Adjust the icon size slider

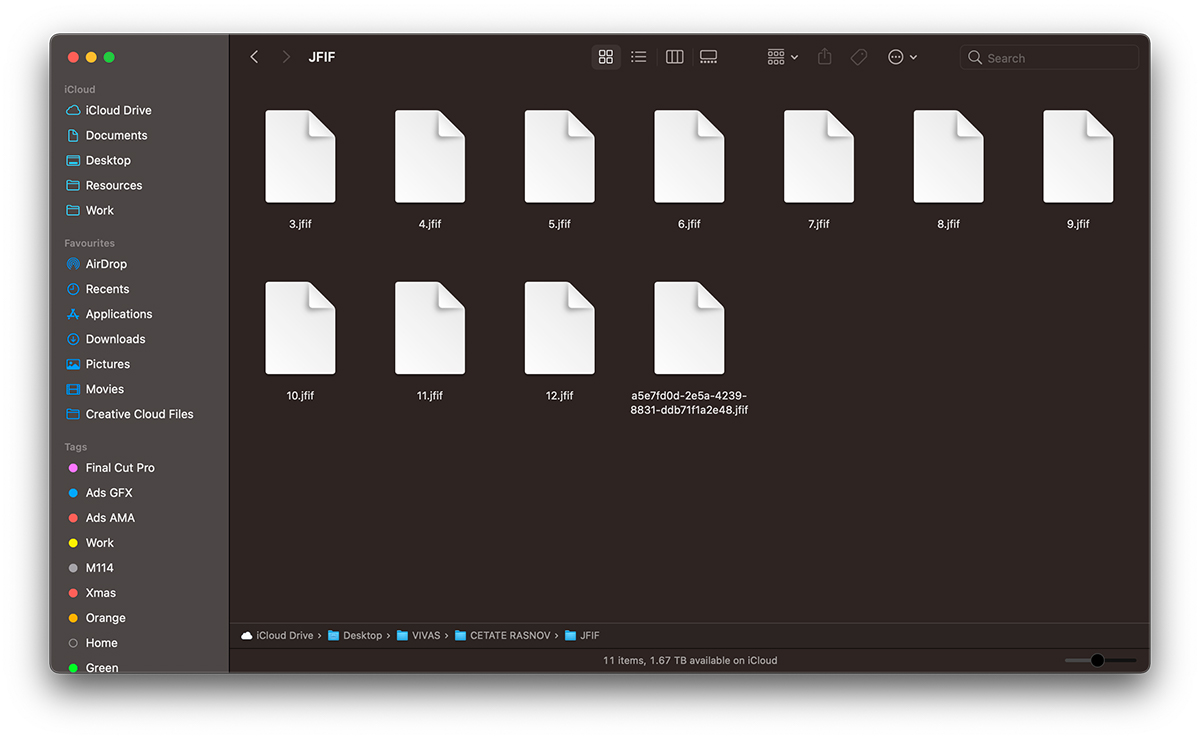coord(1097,660)
